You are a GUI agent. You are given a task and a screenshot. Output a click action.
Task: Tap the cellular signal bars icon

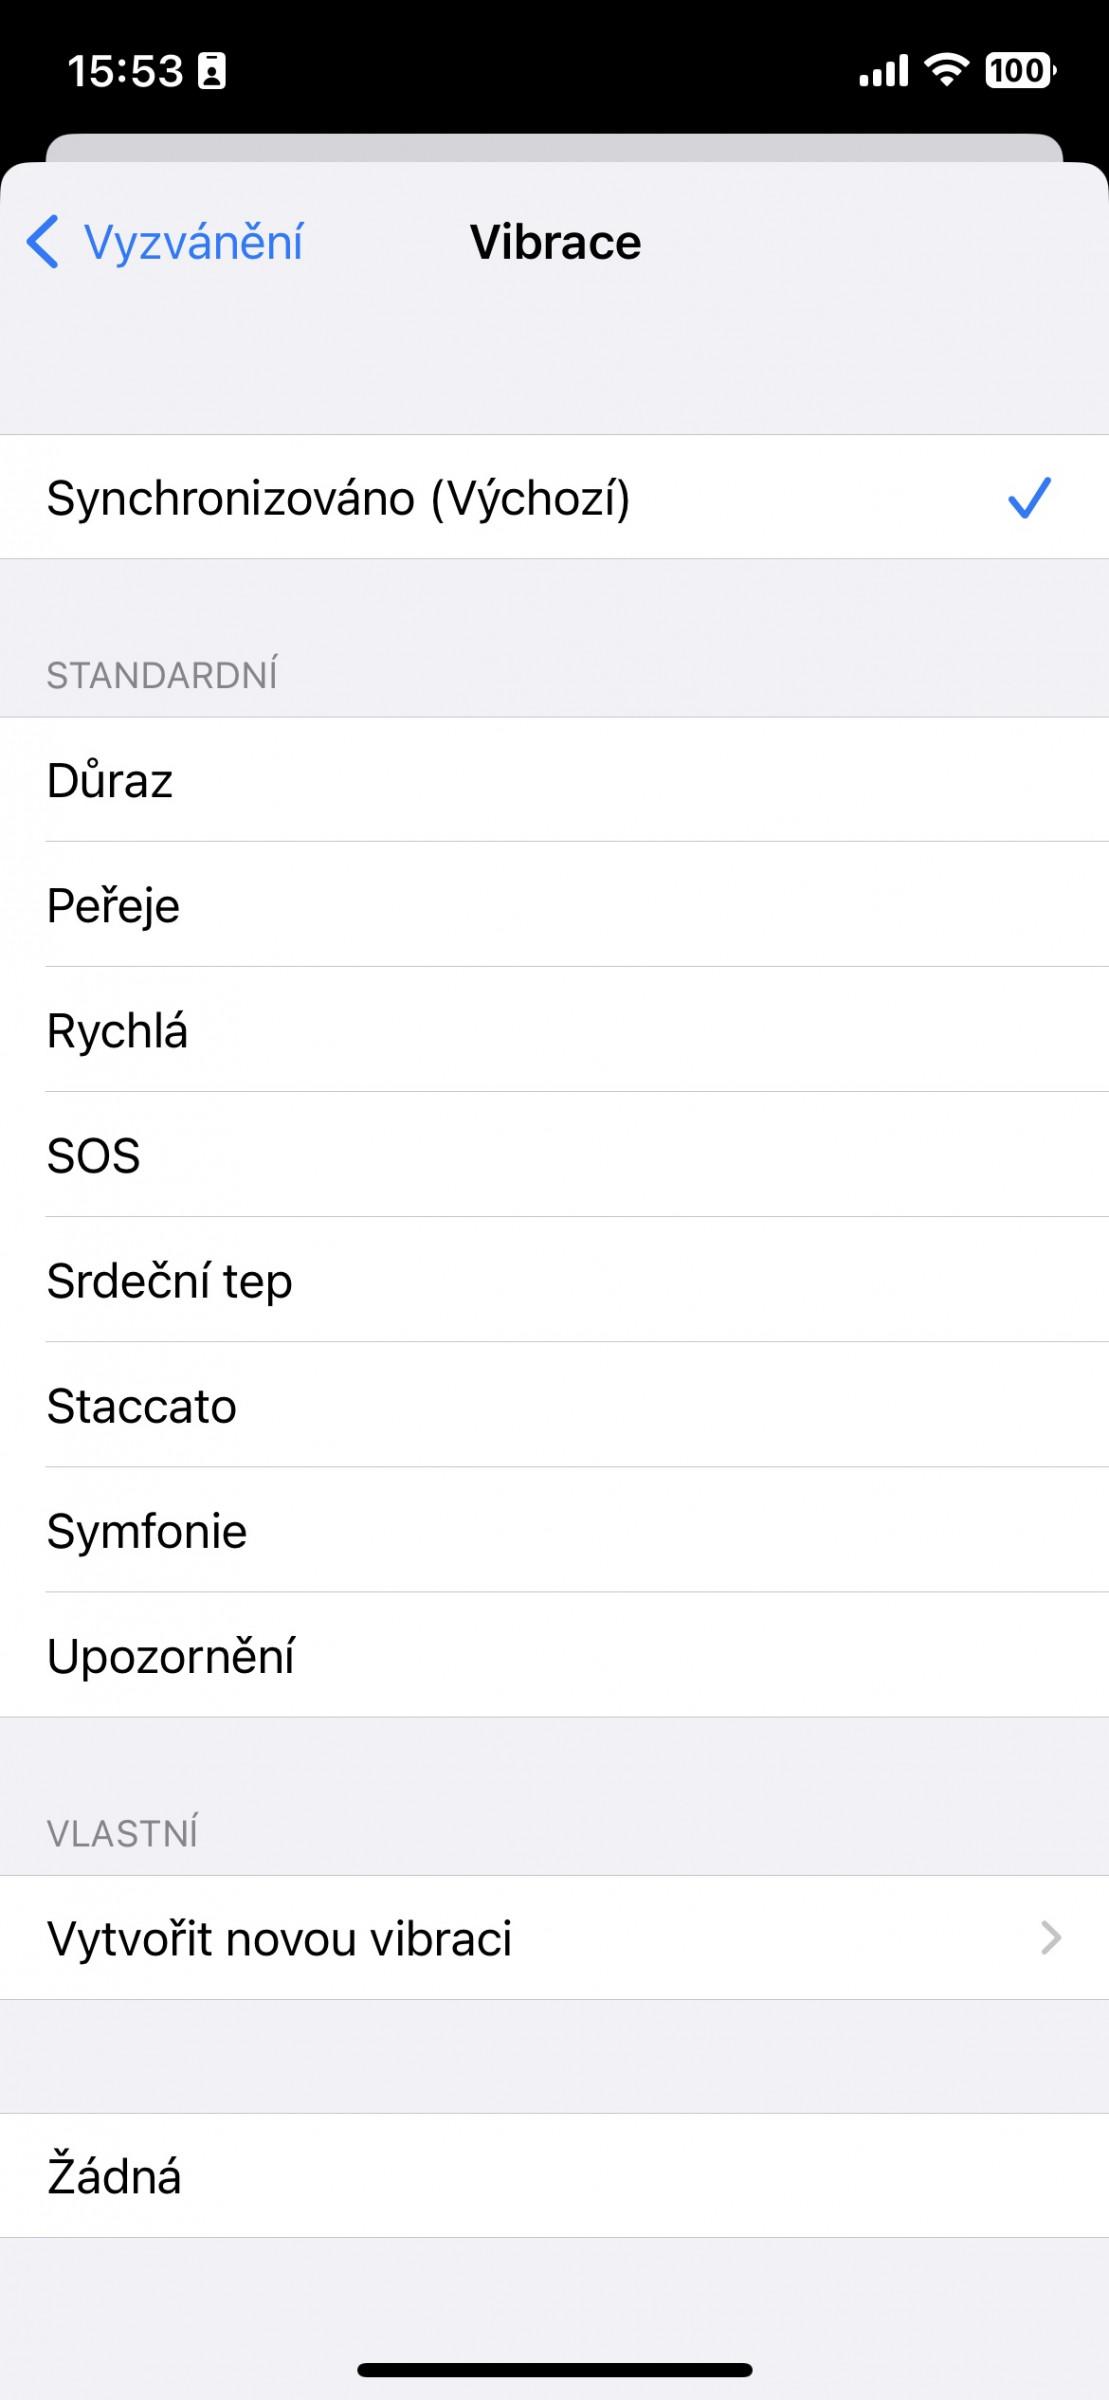click(884, 71)
